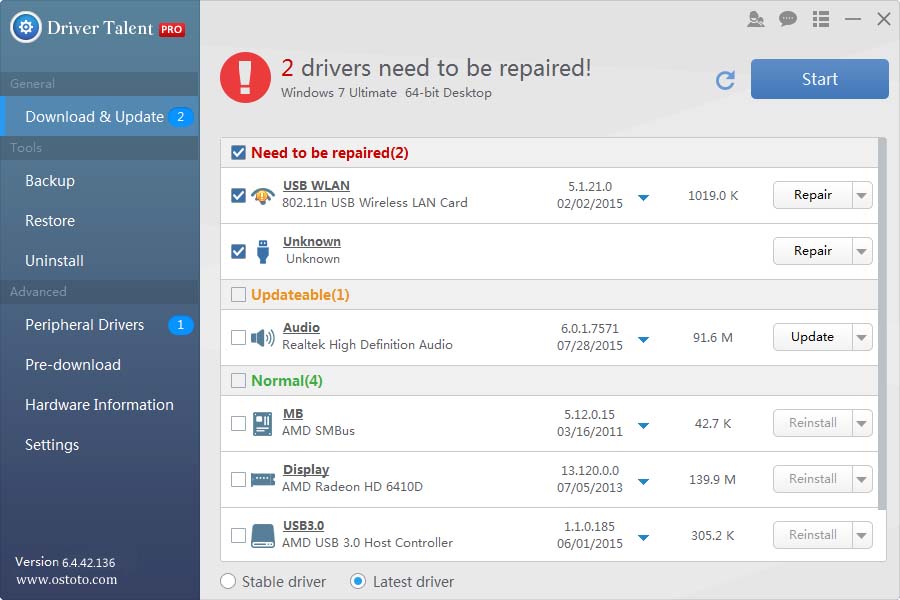Click the Driver Talent gear logo
The height and width of the screenshot is (600, 900).
[26, 27]
